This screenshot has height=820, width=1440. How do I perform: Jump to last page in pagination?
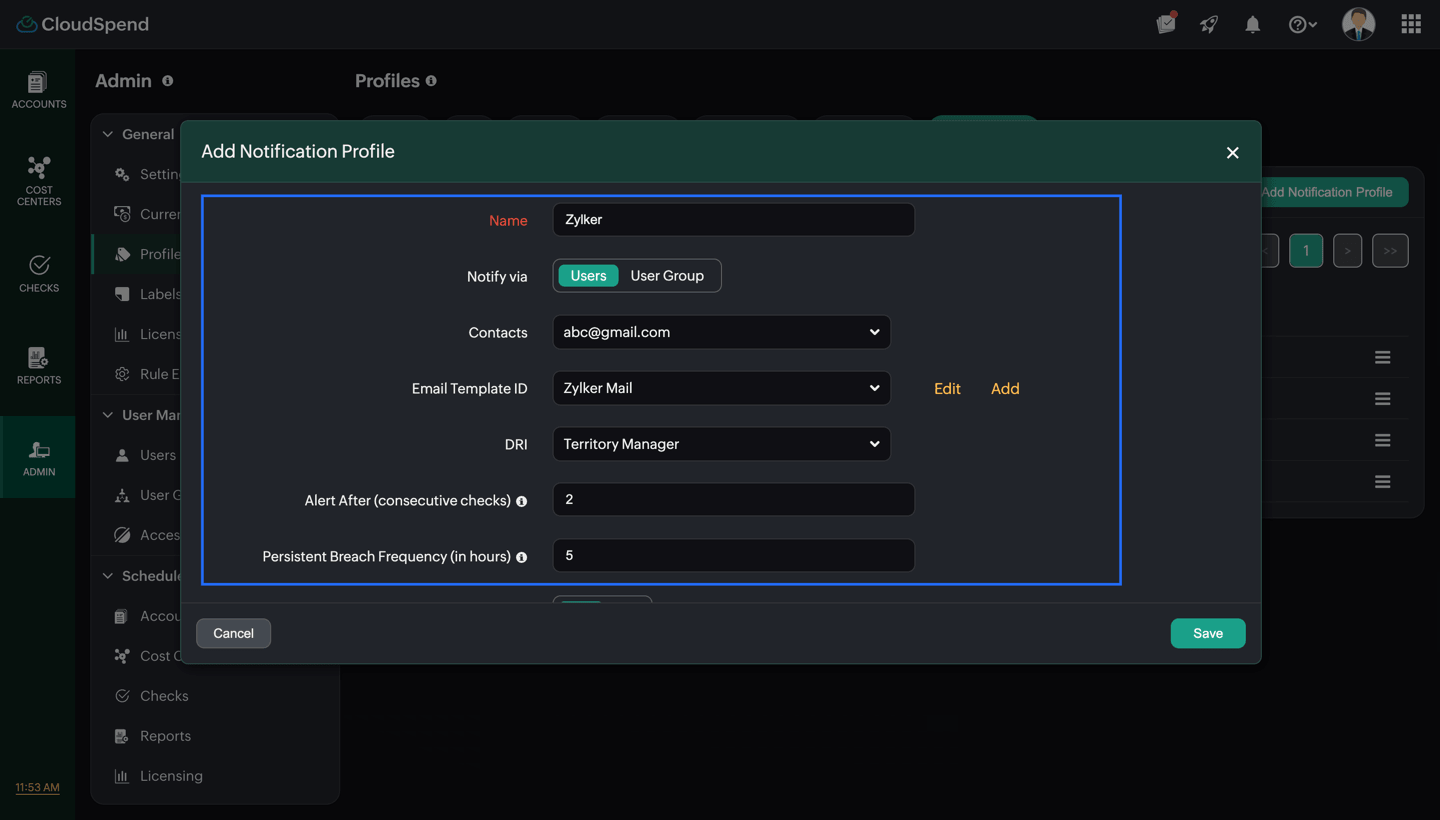(1390, 251)
